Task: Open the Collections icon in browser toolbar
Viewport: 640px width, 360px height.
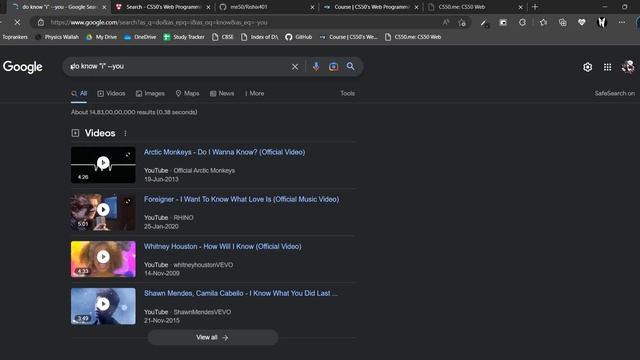Action: (562, 22)
